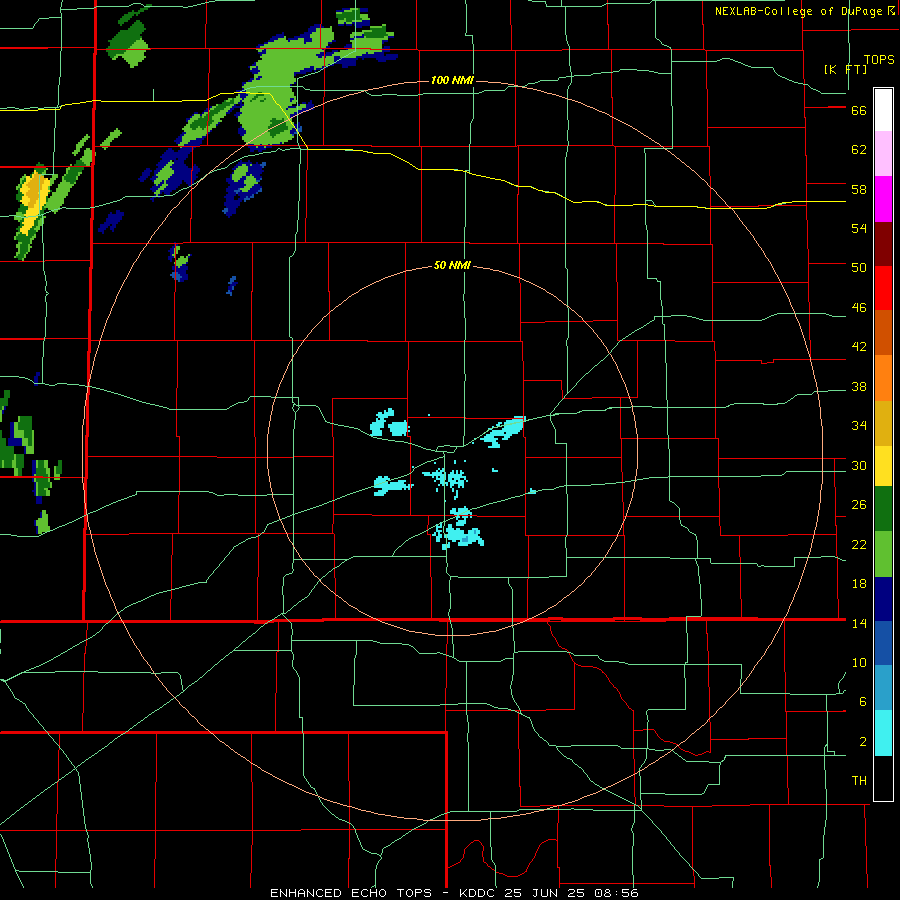This screenshot has height=900, width=900.
Task: Click the light green swatch between 26 and 22
Action: point(883,554)
